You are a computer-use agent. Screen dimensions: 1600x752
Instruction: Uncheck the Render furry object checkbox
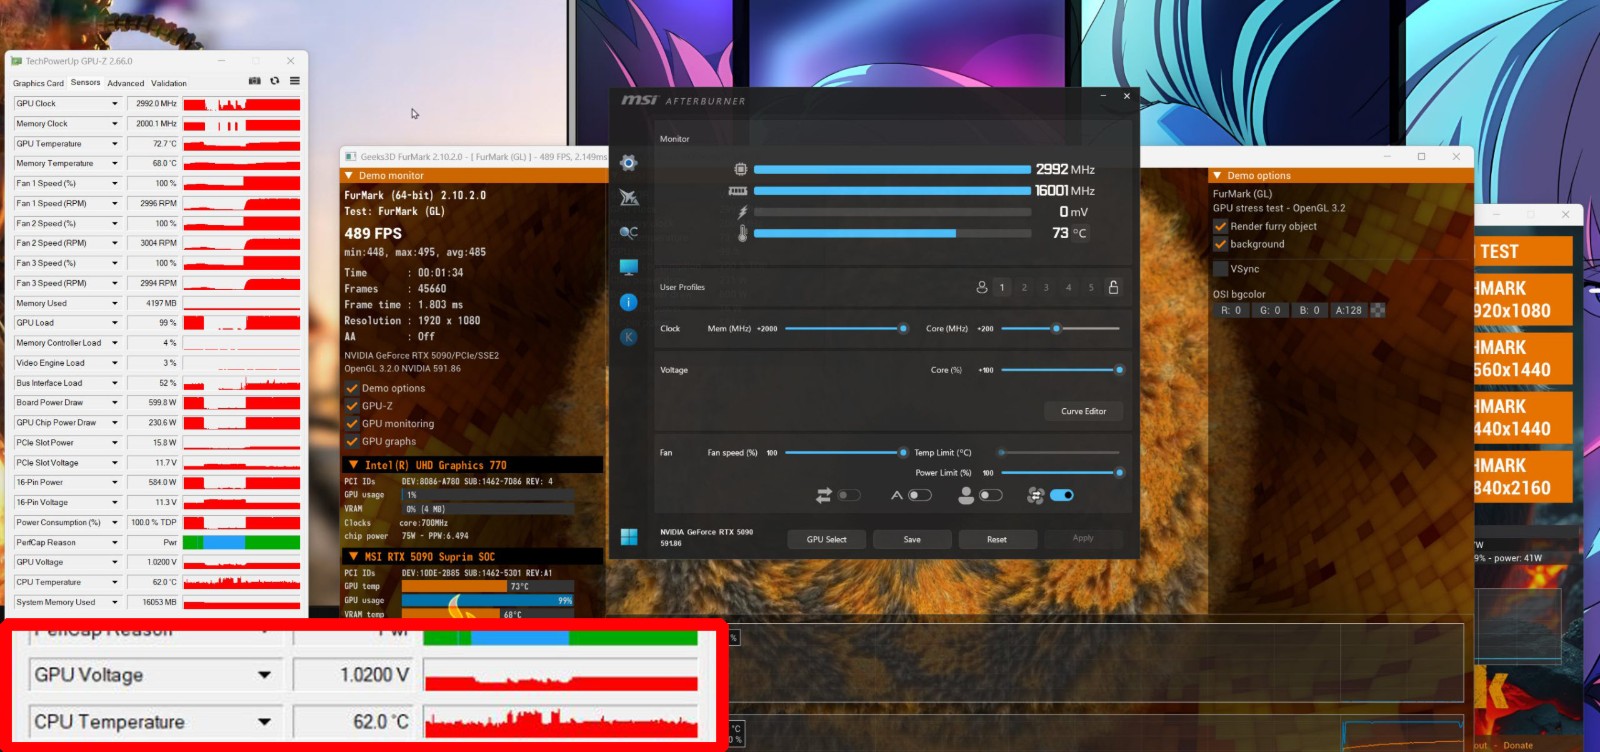coord(1220,226)
